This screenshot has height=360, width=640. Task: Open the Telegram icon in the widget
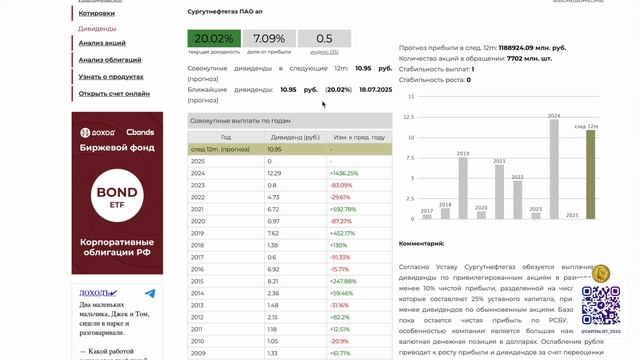[x=150, y=293]
